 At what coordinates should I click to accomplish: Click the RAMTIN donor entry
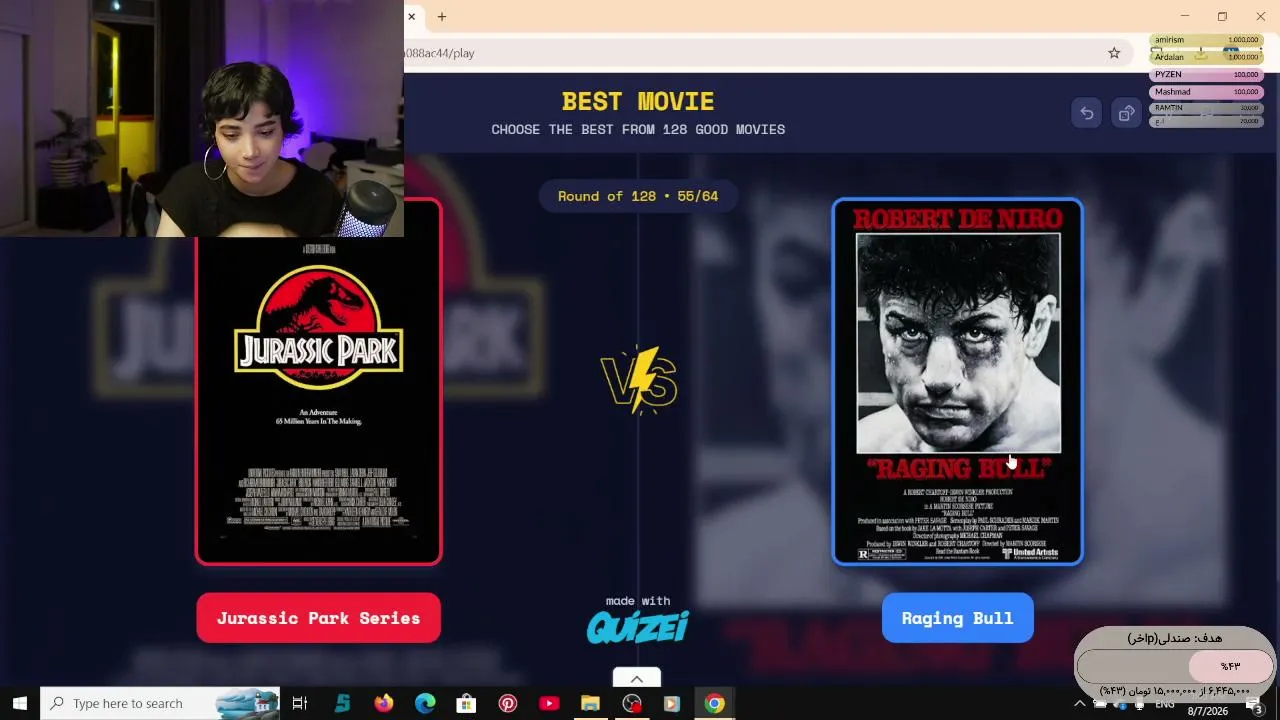point(1206,108)
